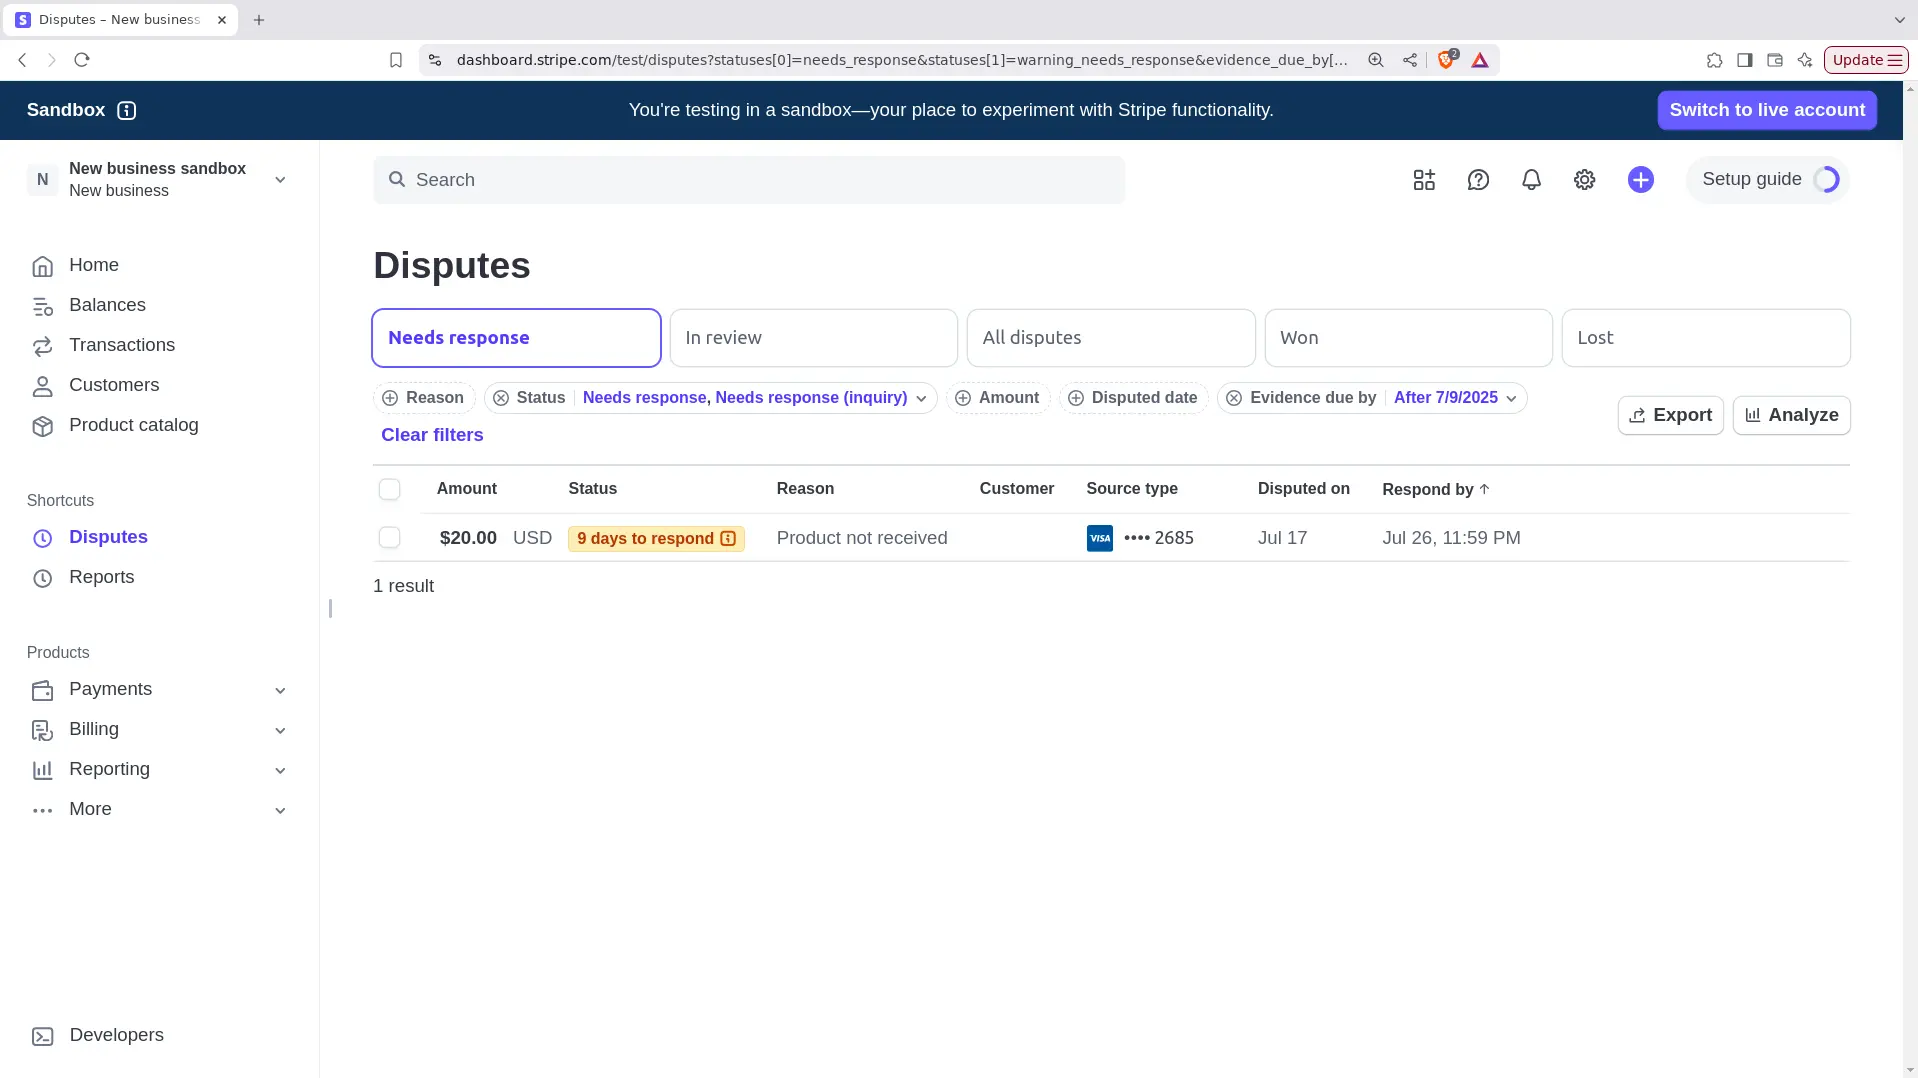This screenshot has width=1918, height=1078.
Task: Open the settings gear
Action: click(1584, 180)
